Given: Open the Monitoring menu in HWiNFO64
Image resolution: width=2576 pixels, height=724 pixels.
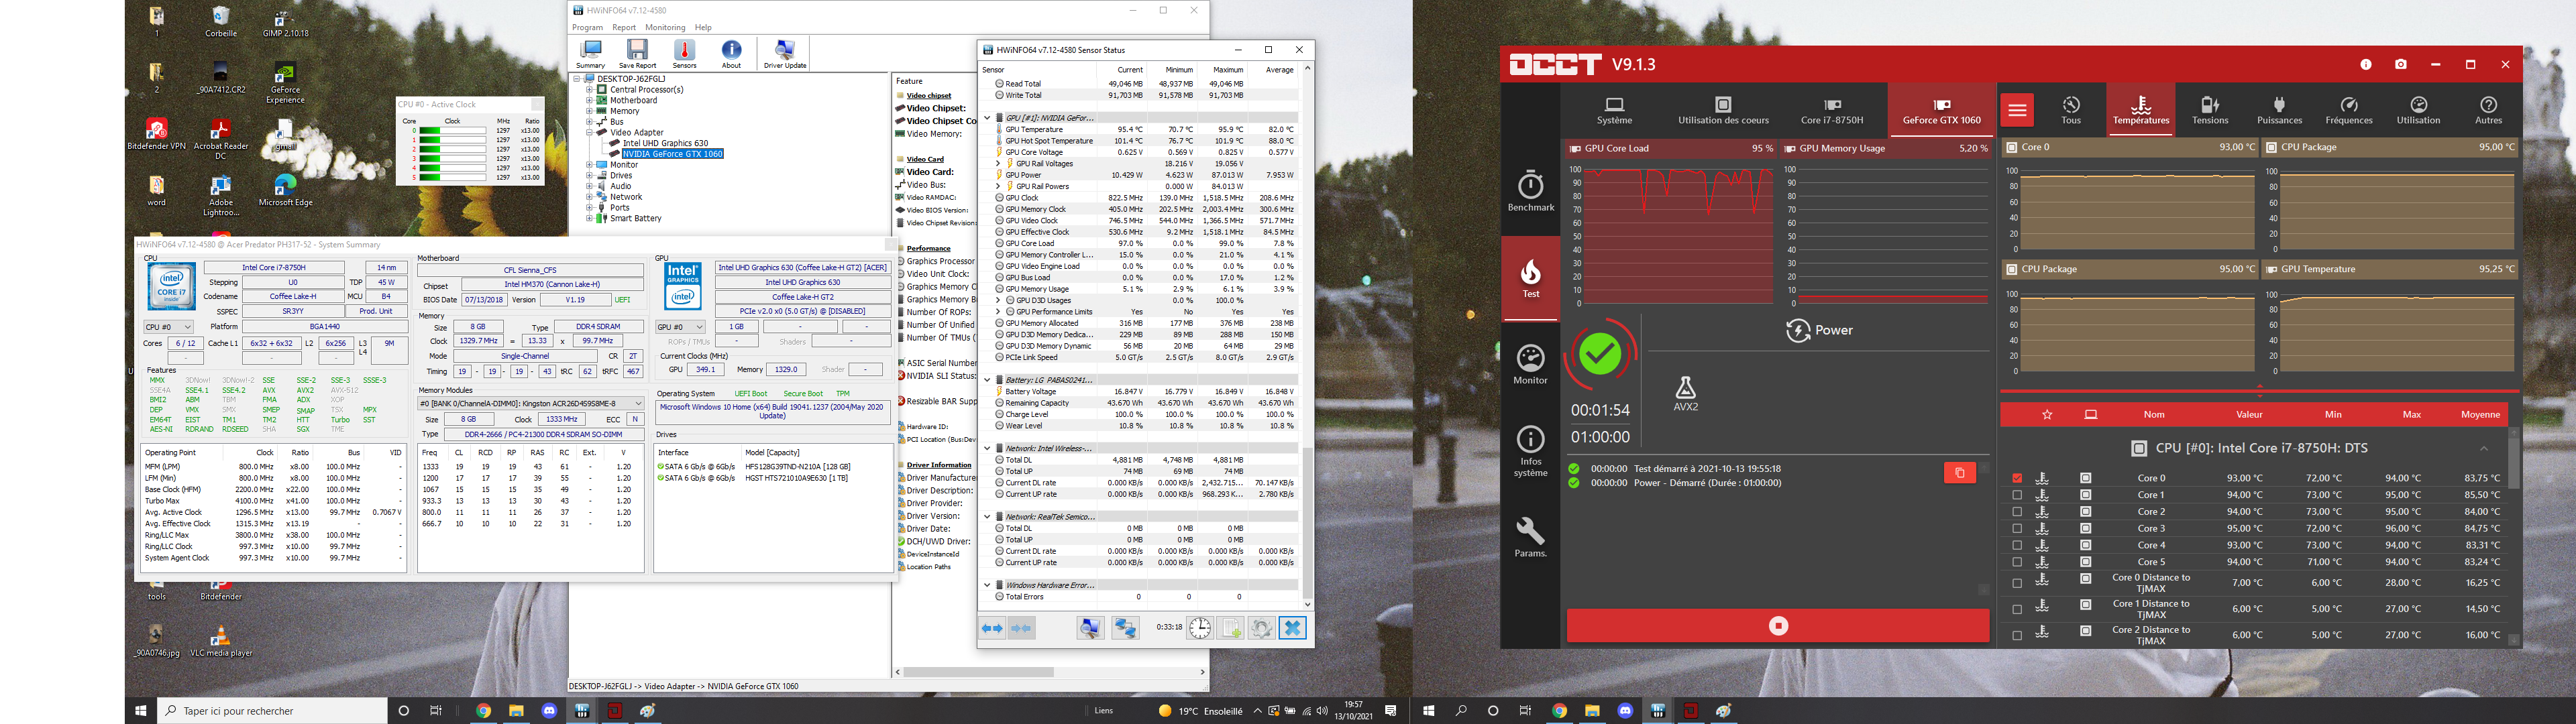Looking at the screenshot, I should coord(665,27).
